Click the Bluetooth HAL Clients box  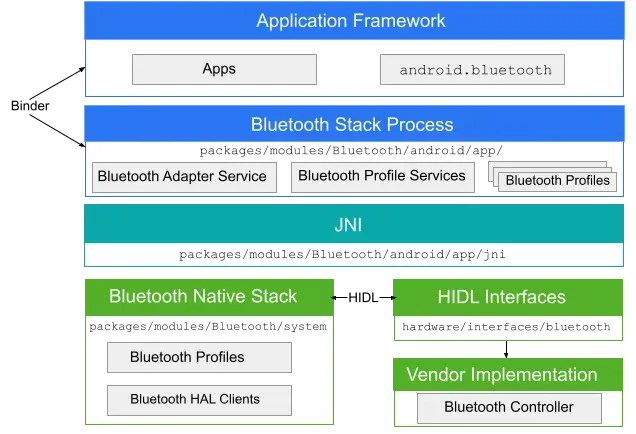pyautogui.click(x=199, y=400)
